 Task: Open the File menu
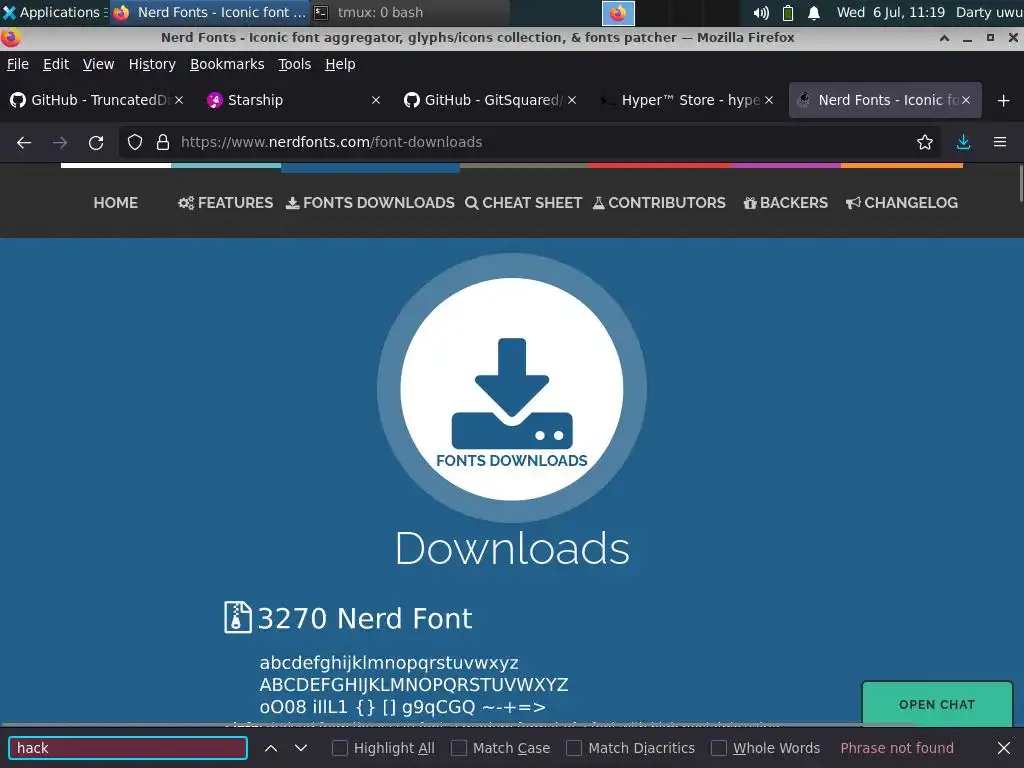[18, 64]
